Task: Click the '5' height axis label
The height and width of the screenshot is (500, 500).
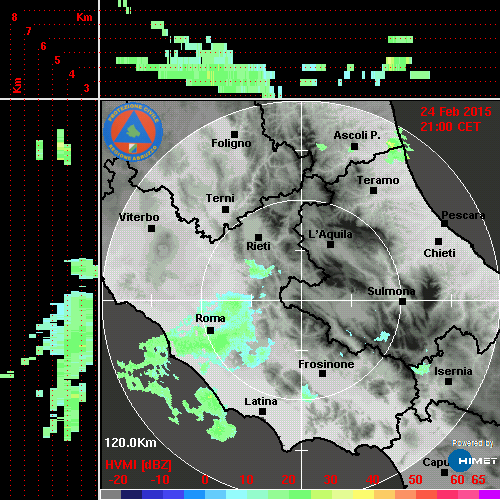Action: pyautogui.click(x=58, y=60)
